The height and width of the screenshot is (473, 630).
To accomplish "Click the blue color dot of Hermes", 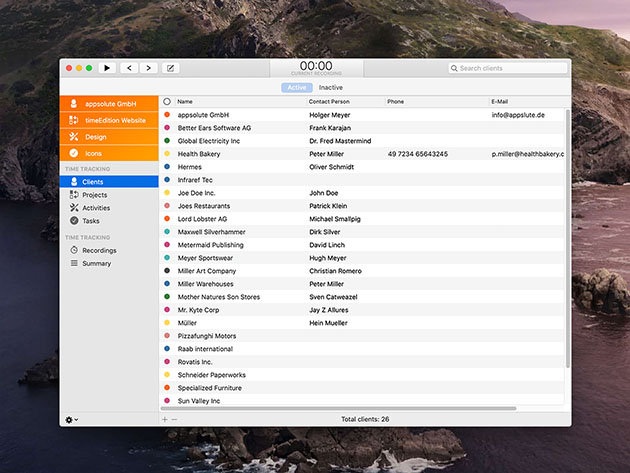I will [167, 167].
